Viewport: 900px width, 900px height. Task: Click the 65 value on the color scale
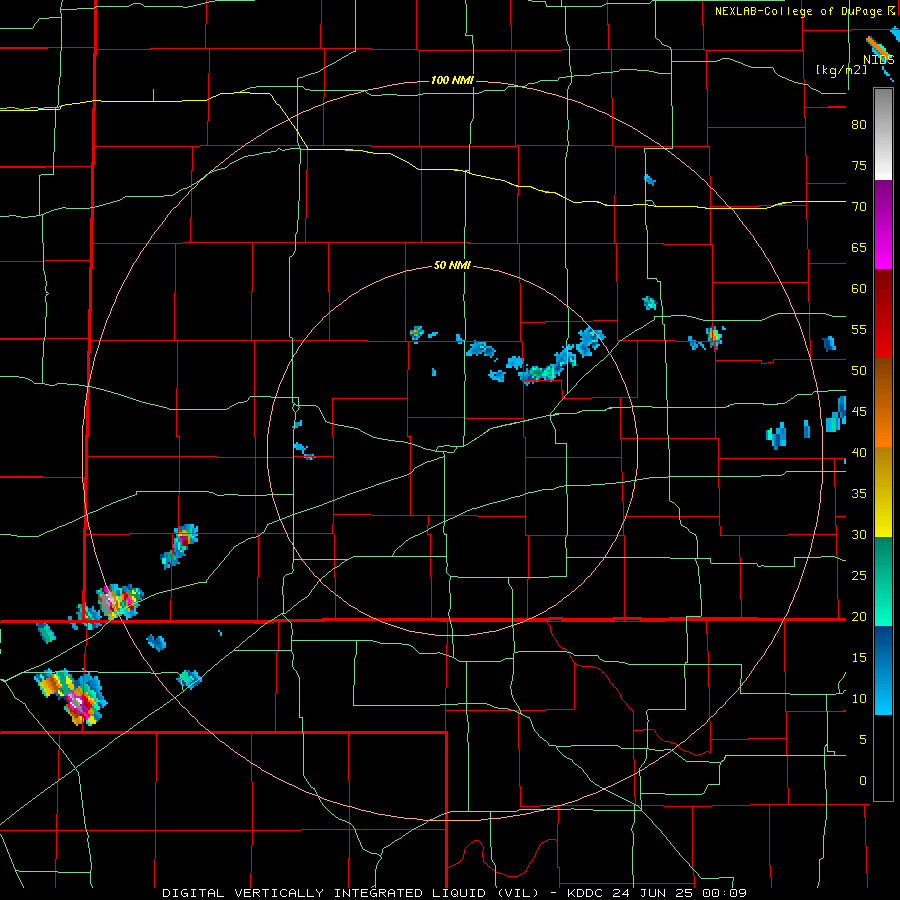coord(859,247)
